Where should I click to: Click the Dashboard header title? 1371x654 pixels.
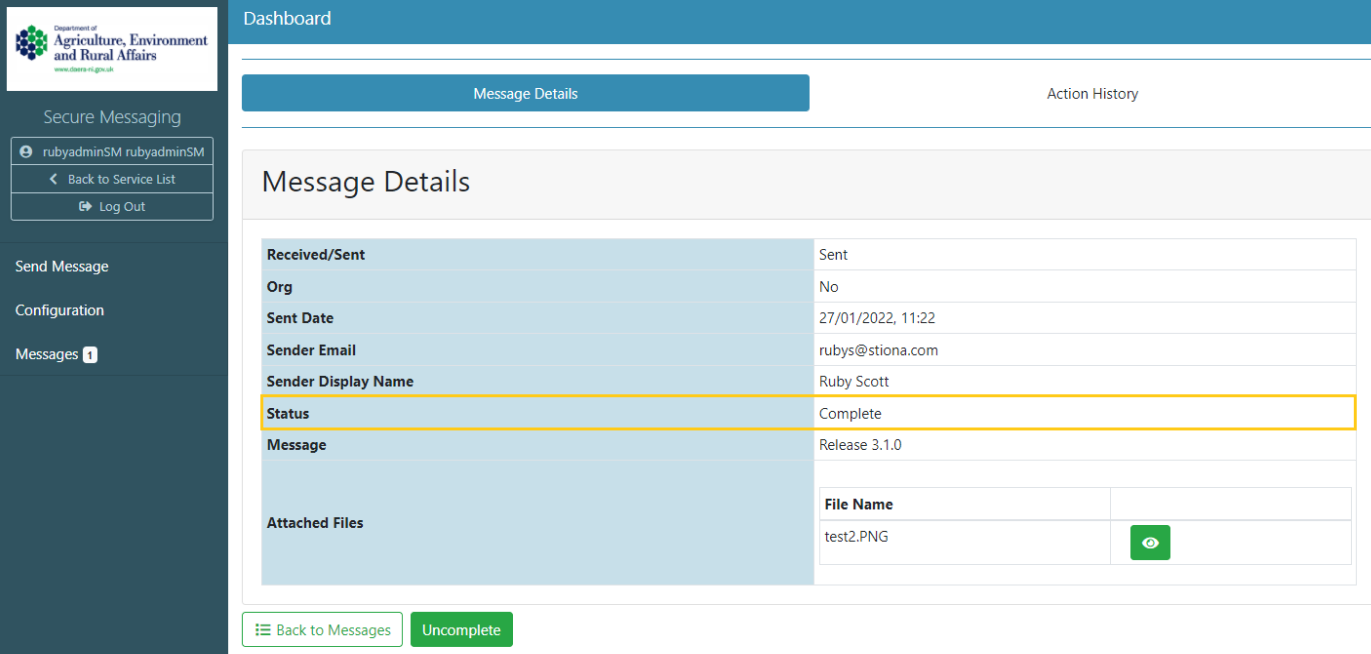[x=287, y=18]
